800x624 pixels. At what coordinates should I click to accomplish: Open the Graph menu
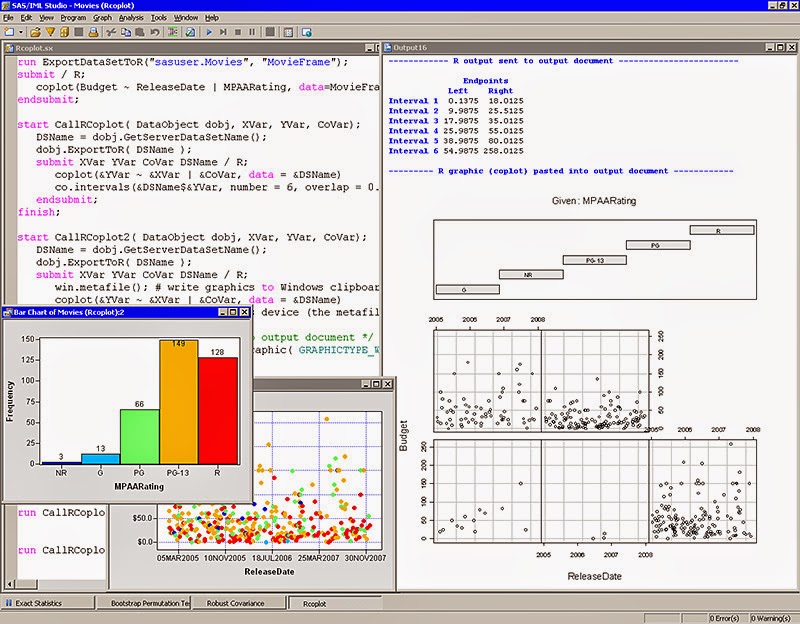(103, 17)
